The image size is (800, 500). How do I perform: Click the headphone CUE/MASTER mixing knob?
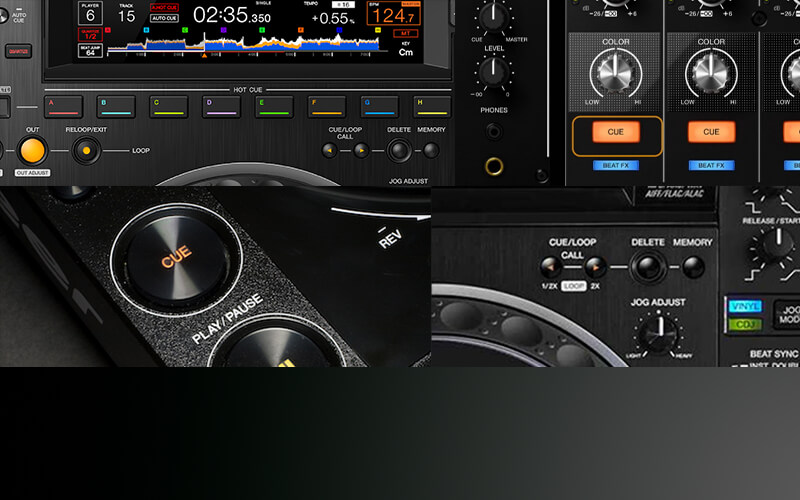coord(493,17)
